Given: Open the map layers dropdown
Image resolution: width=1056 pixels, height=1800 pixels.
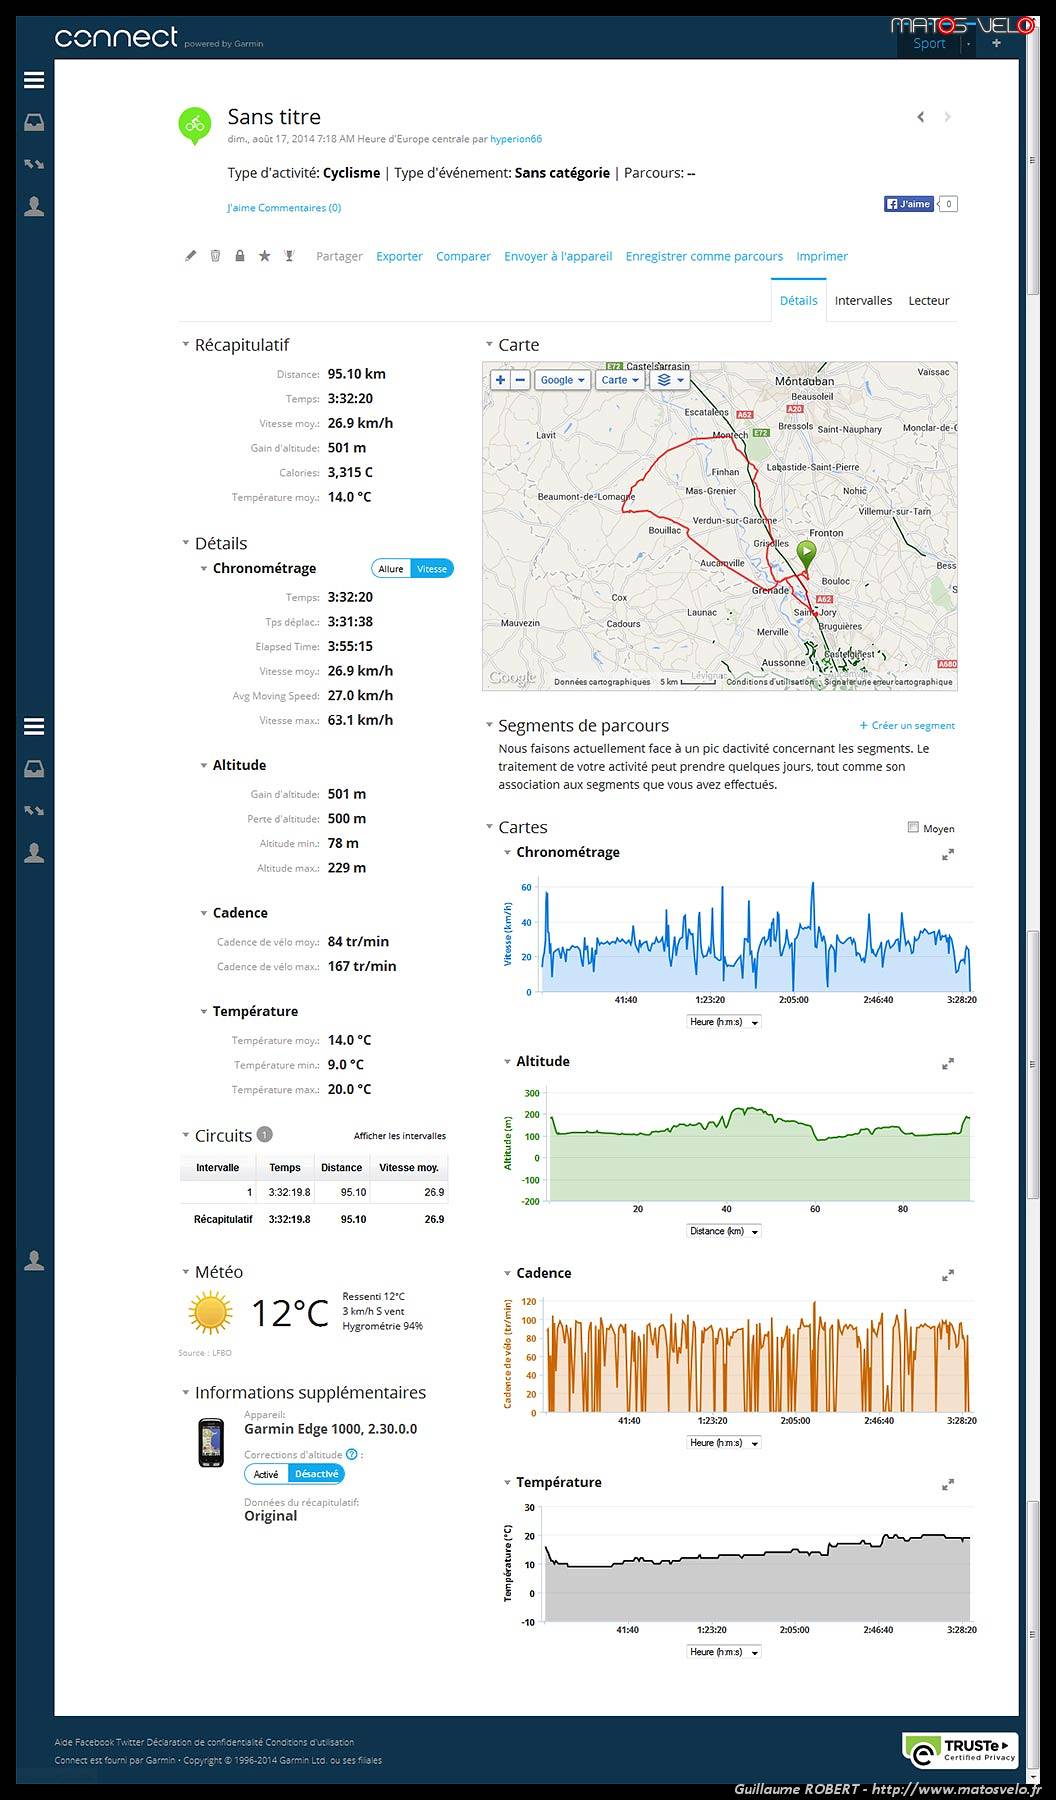Looking at the screenshot, I should tap(670, 380).
